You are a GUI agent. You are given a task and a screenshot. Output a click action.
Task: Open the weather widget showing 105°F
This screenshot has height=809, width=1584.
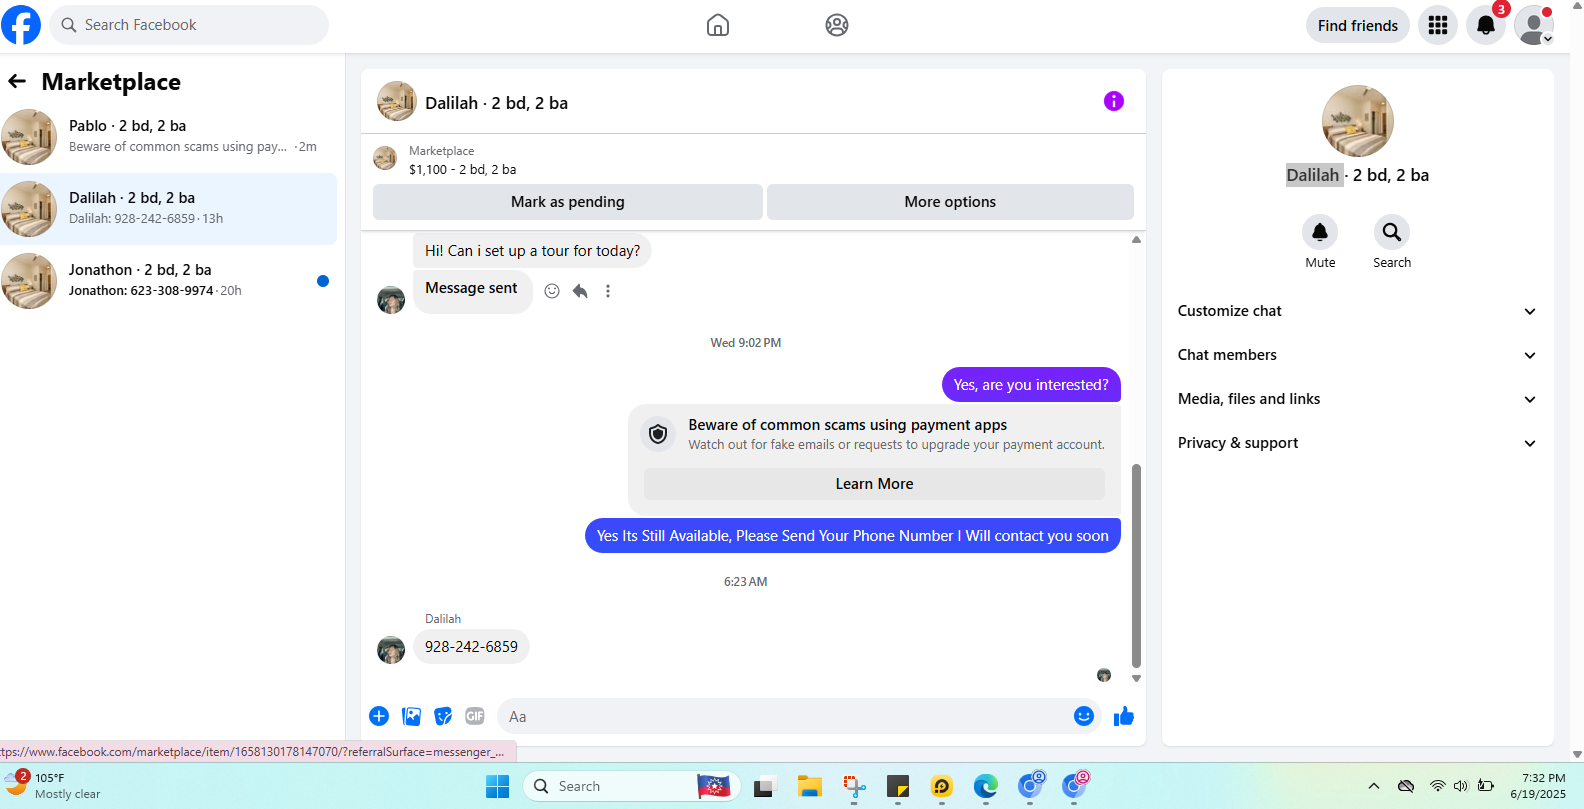click(x=52, y=786)
